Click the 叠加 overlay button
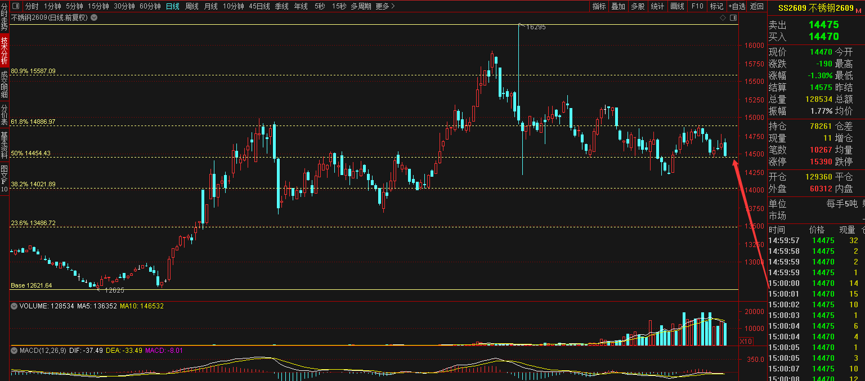Image resolution: width=865 pixels, height=381 pixels. pyautogui.click(x=618, y=6)
